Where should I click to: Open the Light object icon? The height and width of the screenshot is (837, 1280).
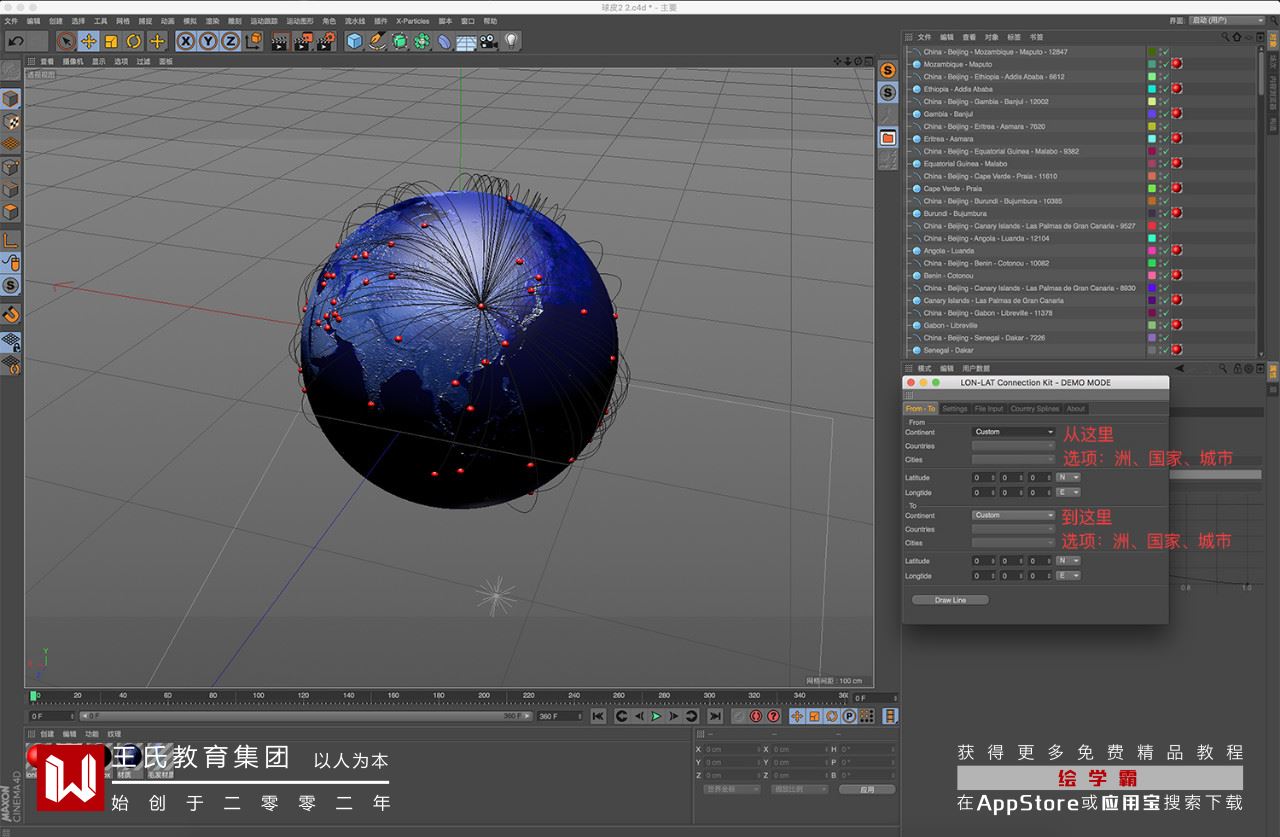pos(512,41)
